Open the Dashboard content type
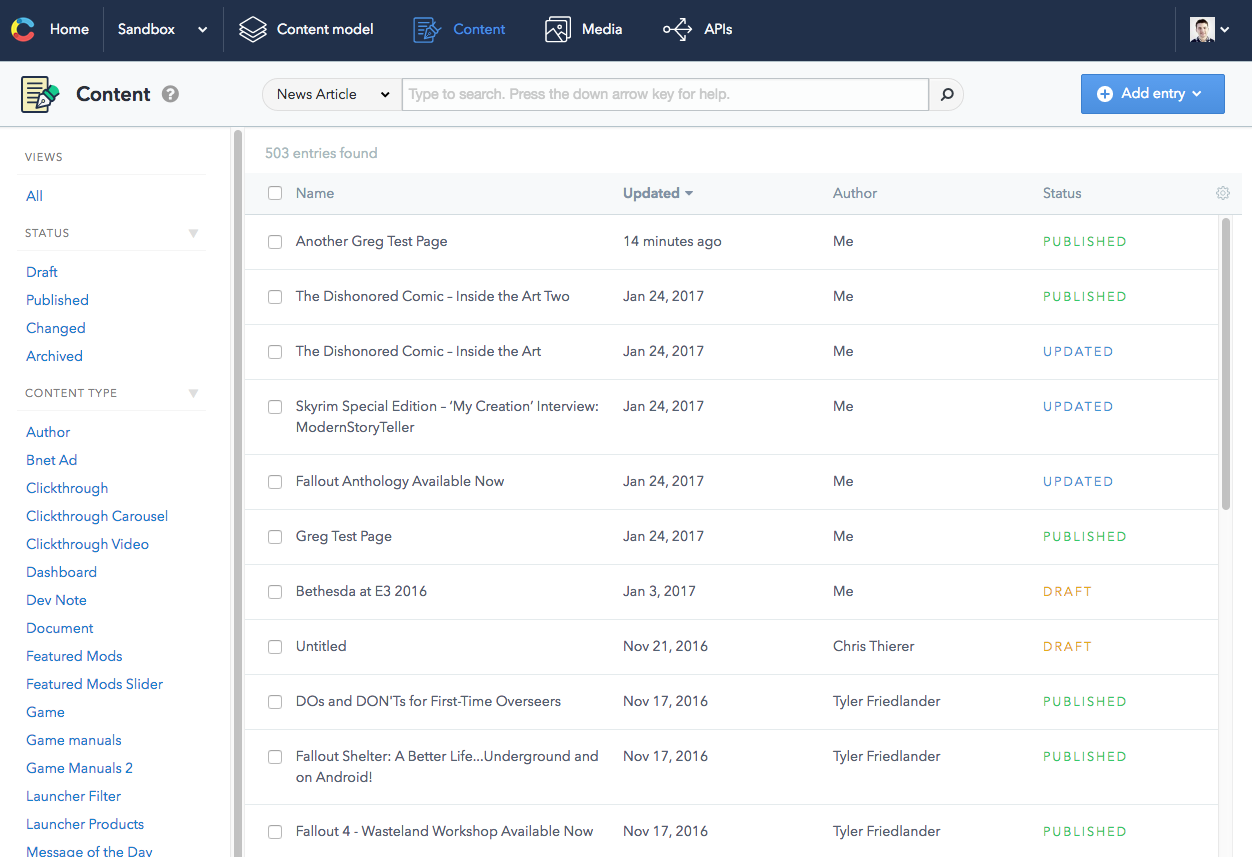 click(61, 572)
